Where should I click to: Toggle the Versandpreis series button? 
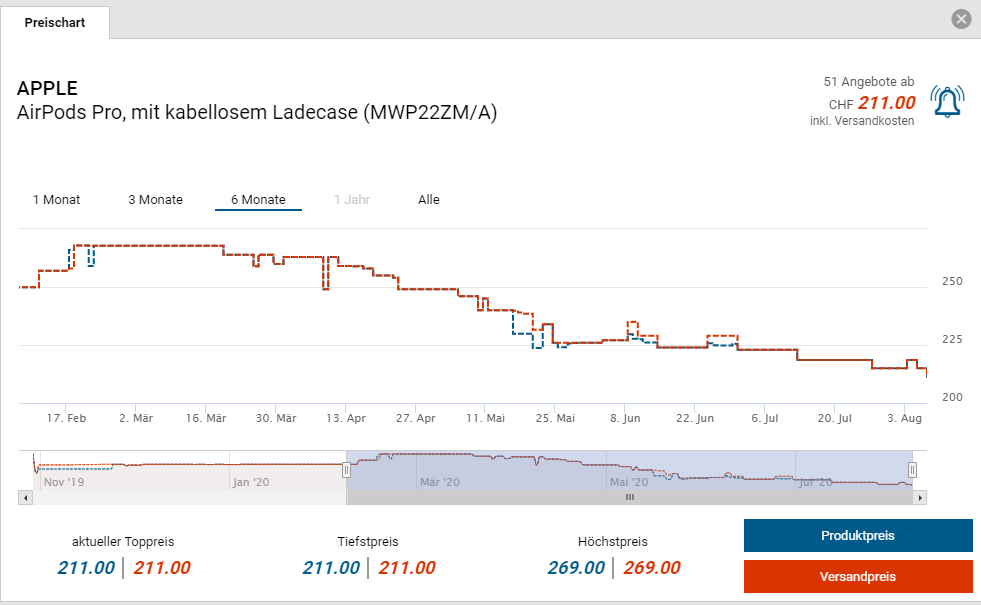point(858,576)
